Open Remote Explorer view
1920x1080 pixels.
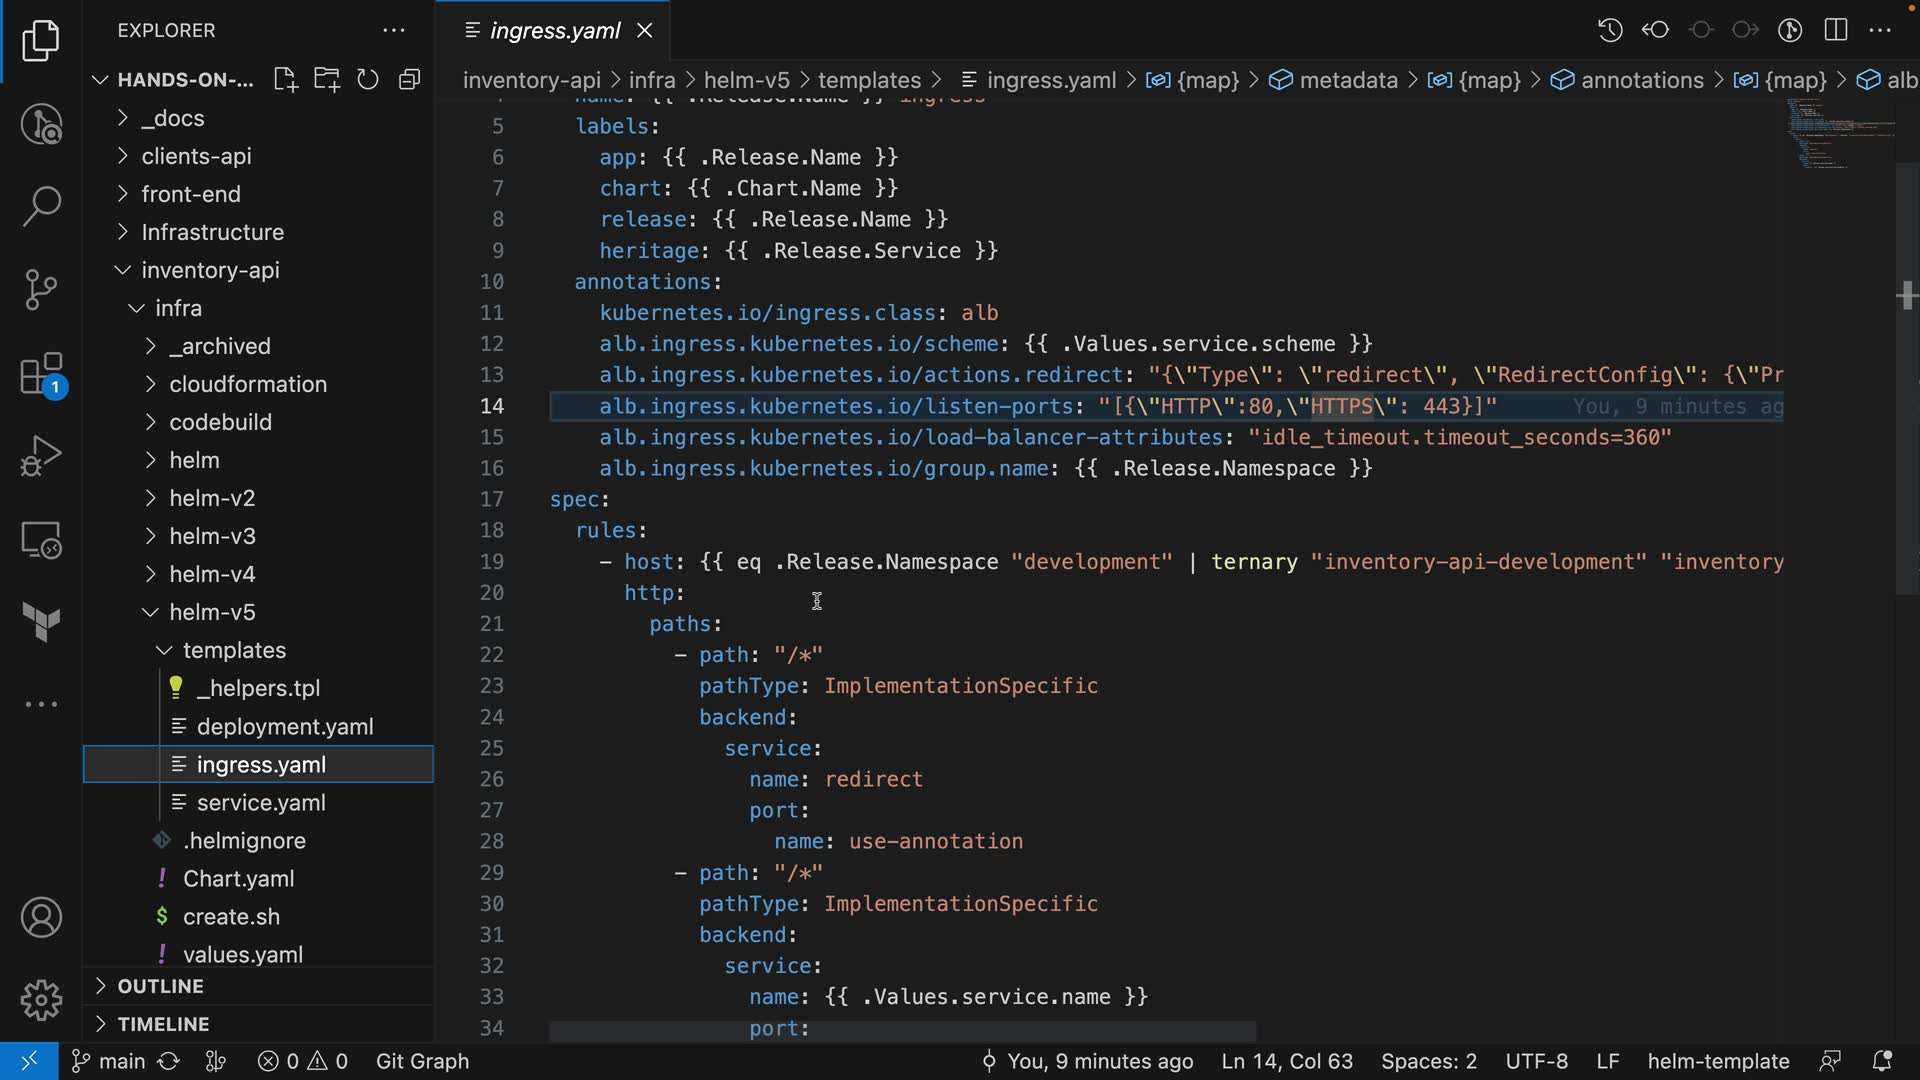coord(41,540)
